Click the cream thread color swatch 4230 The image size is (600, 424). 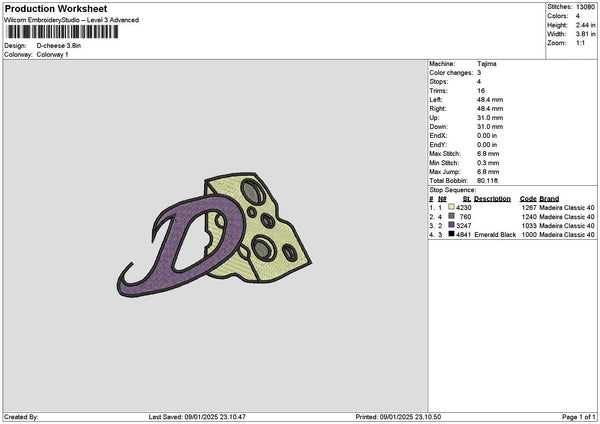(451, 207)
